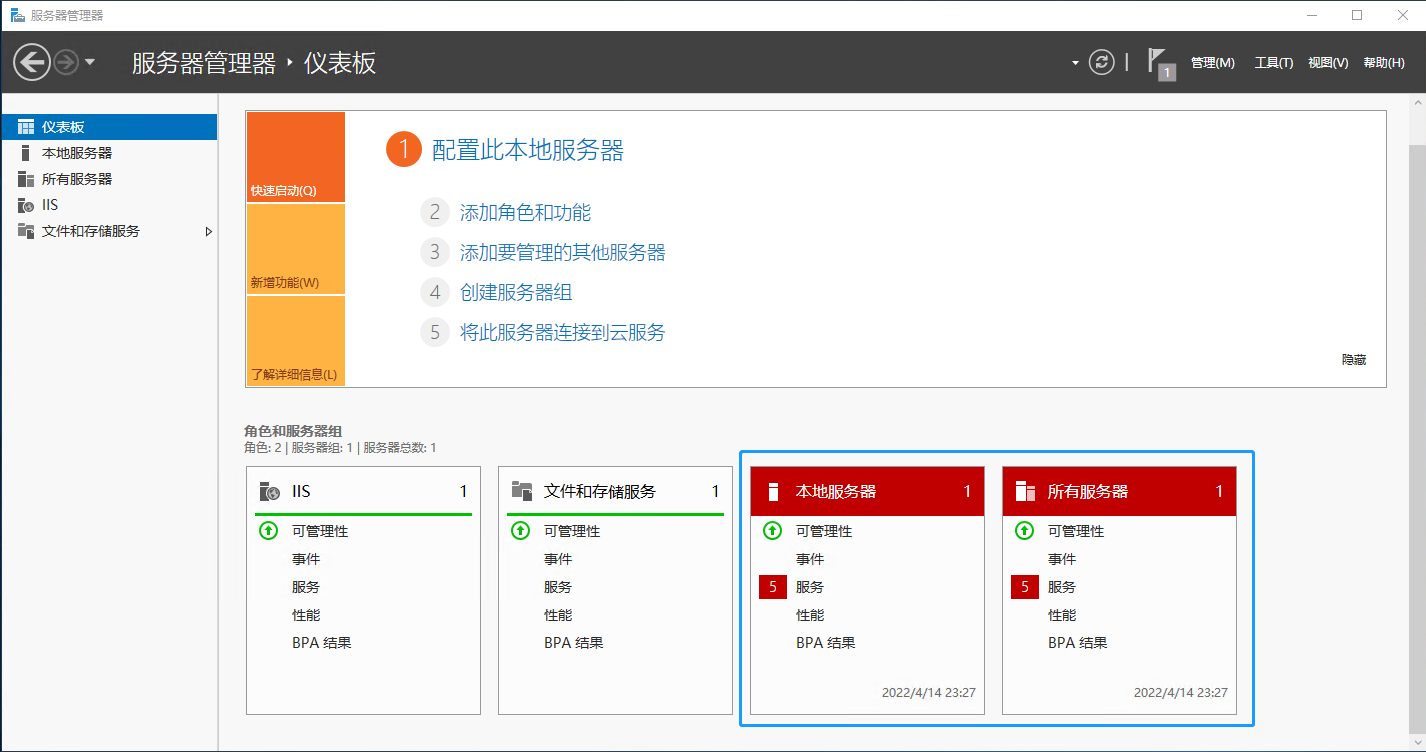Image resolution: width=1426 pixels, height=752 pixels.
Task: Click the scrollbar up arrow
Action: coord(1417,104)
